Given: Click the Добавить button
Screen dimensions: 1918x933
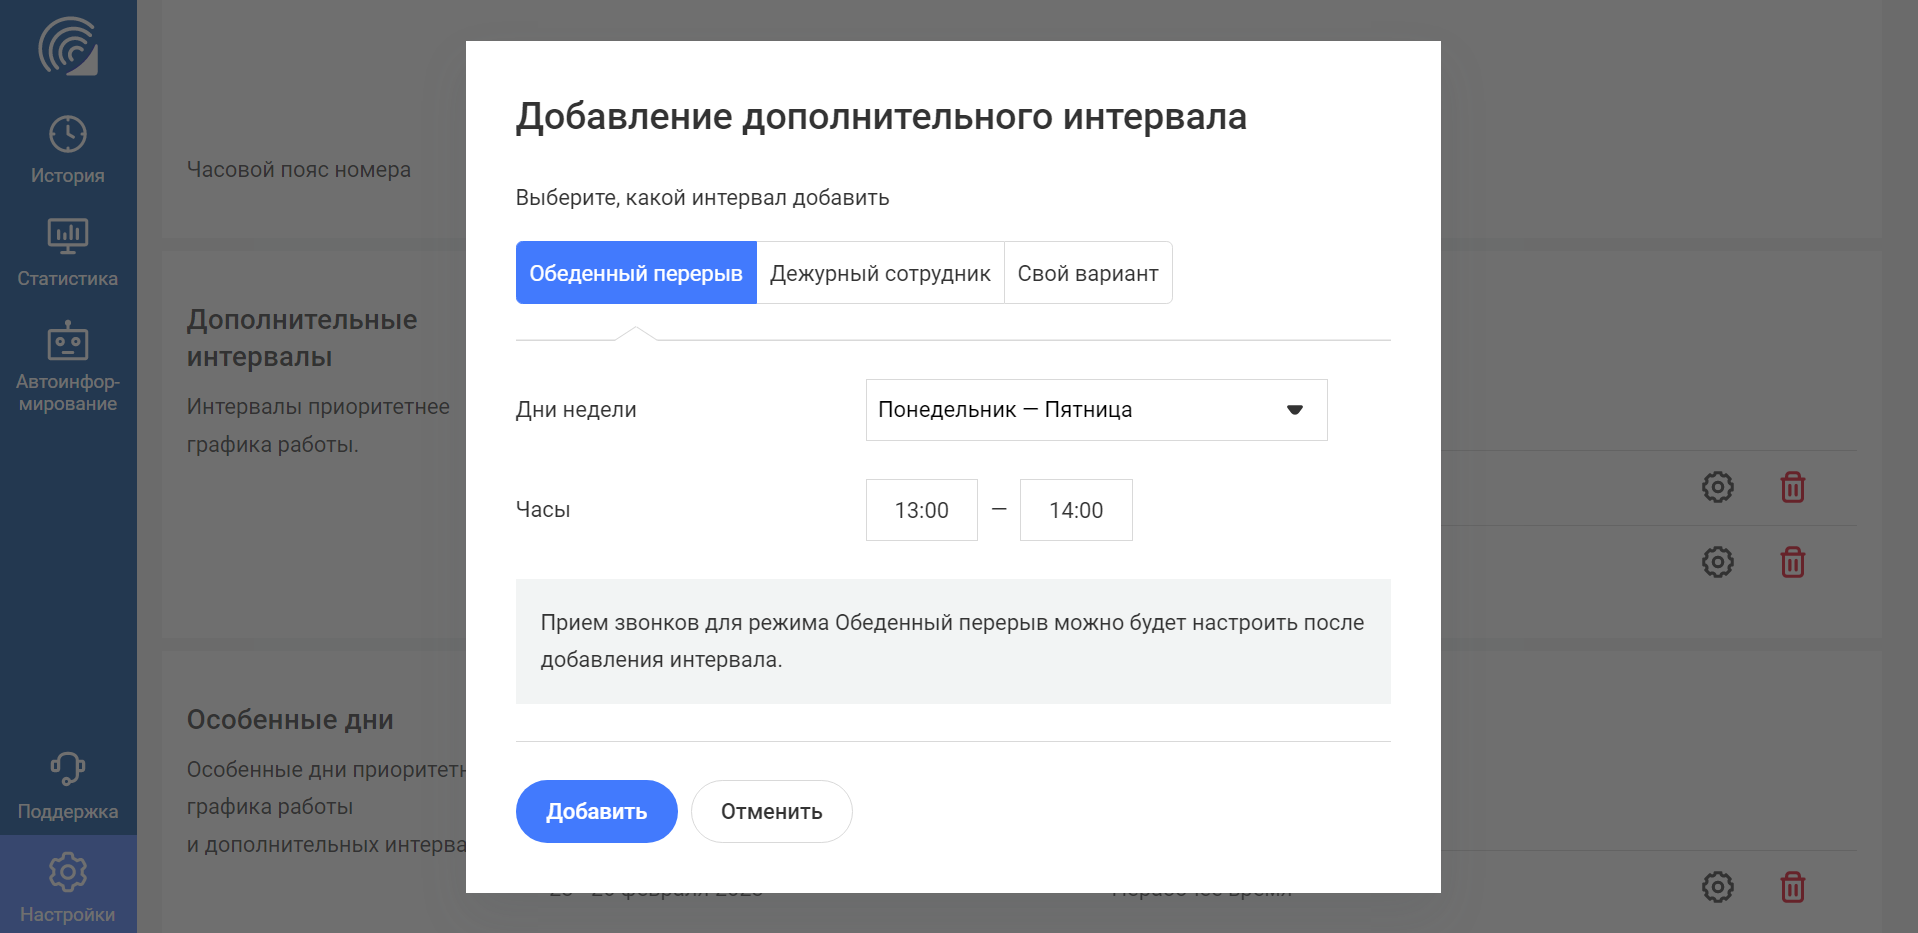Looking at the screenshot, I should pos(597,811).
